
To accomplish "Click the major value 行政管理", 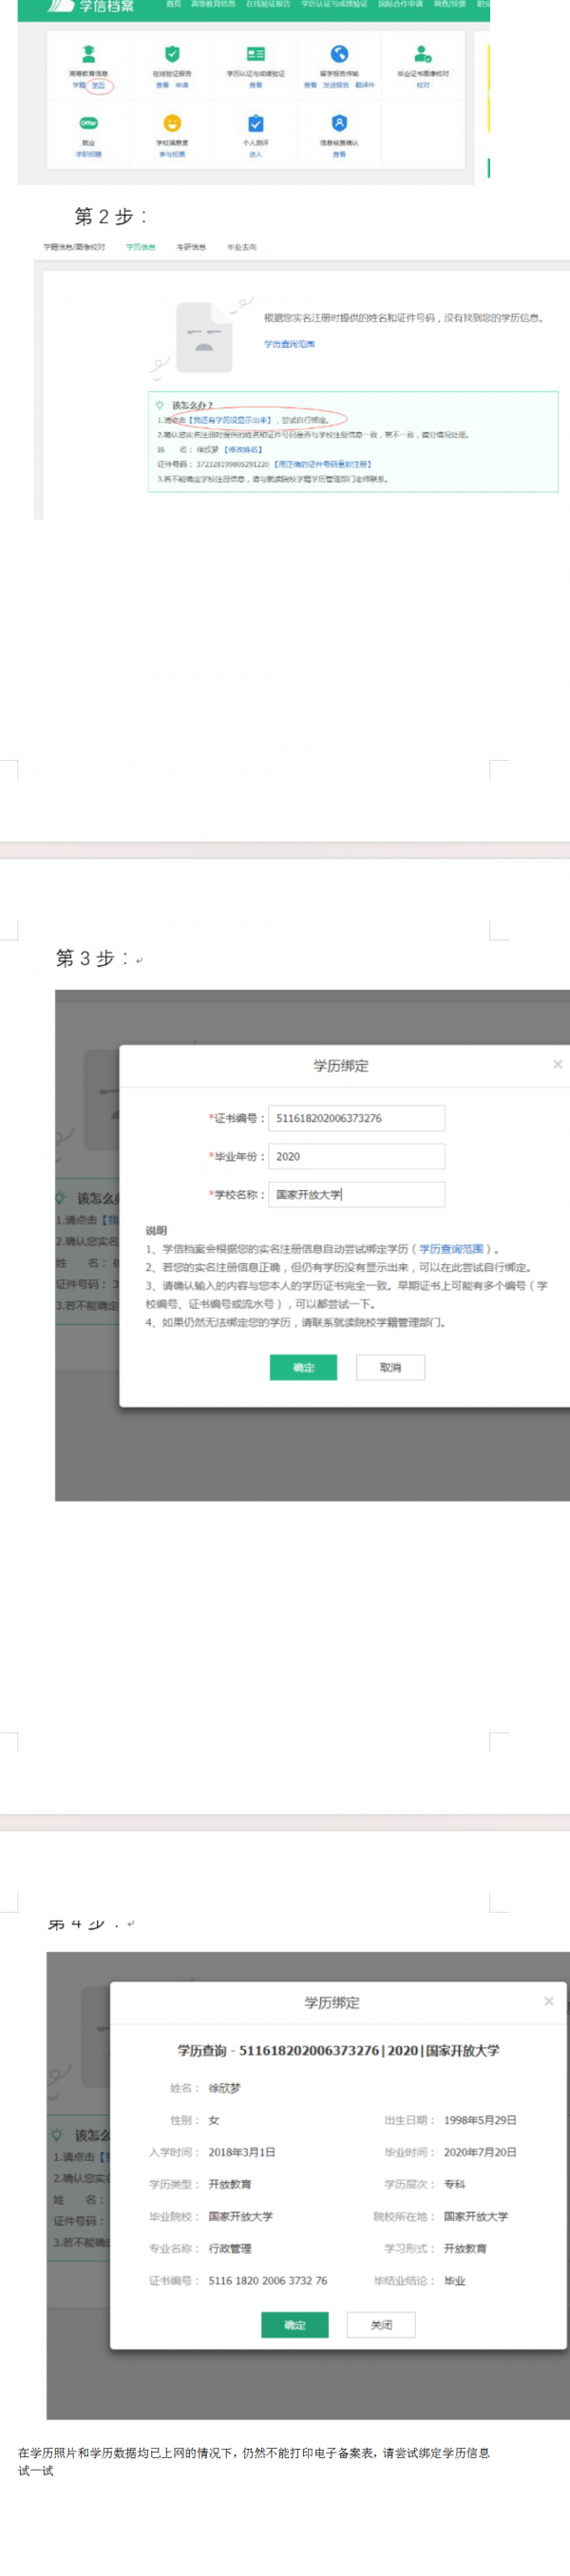I will pos(230,2249).
